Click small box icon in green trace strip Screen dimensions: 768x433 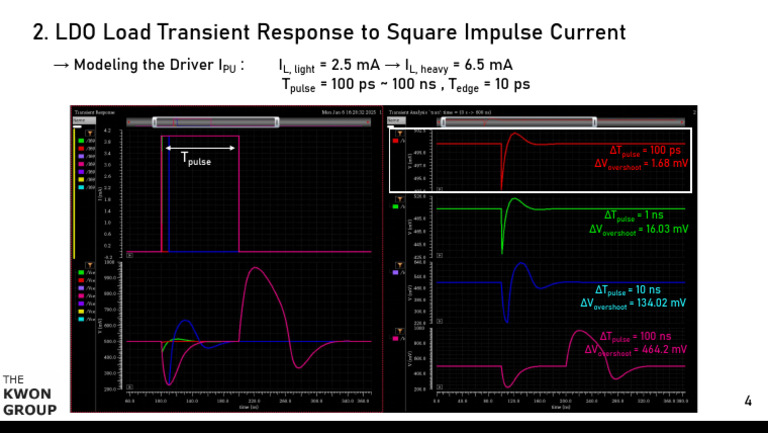coord(439,255)
